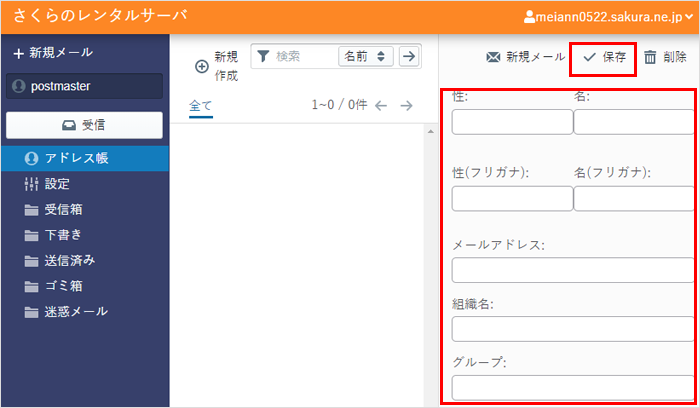Click the メールアドレス input field
700x408 pixels.
tap(572, 271)
